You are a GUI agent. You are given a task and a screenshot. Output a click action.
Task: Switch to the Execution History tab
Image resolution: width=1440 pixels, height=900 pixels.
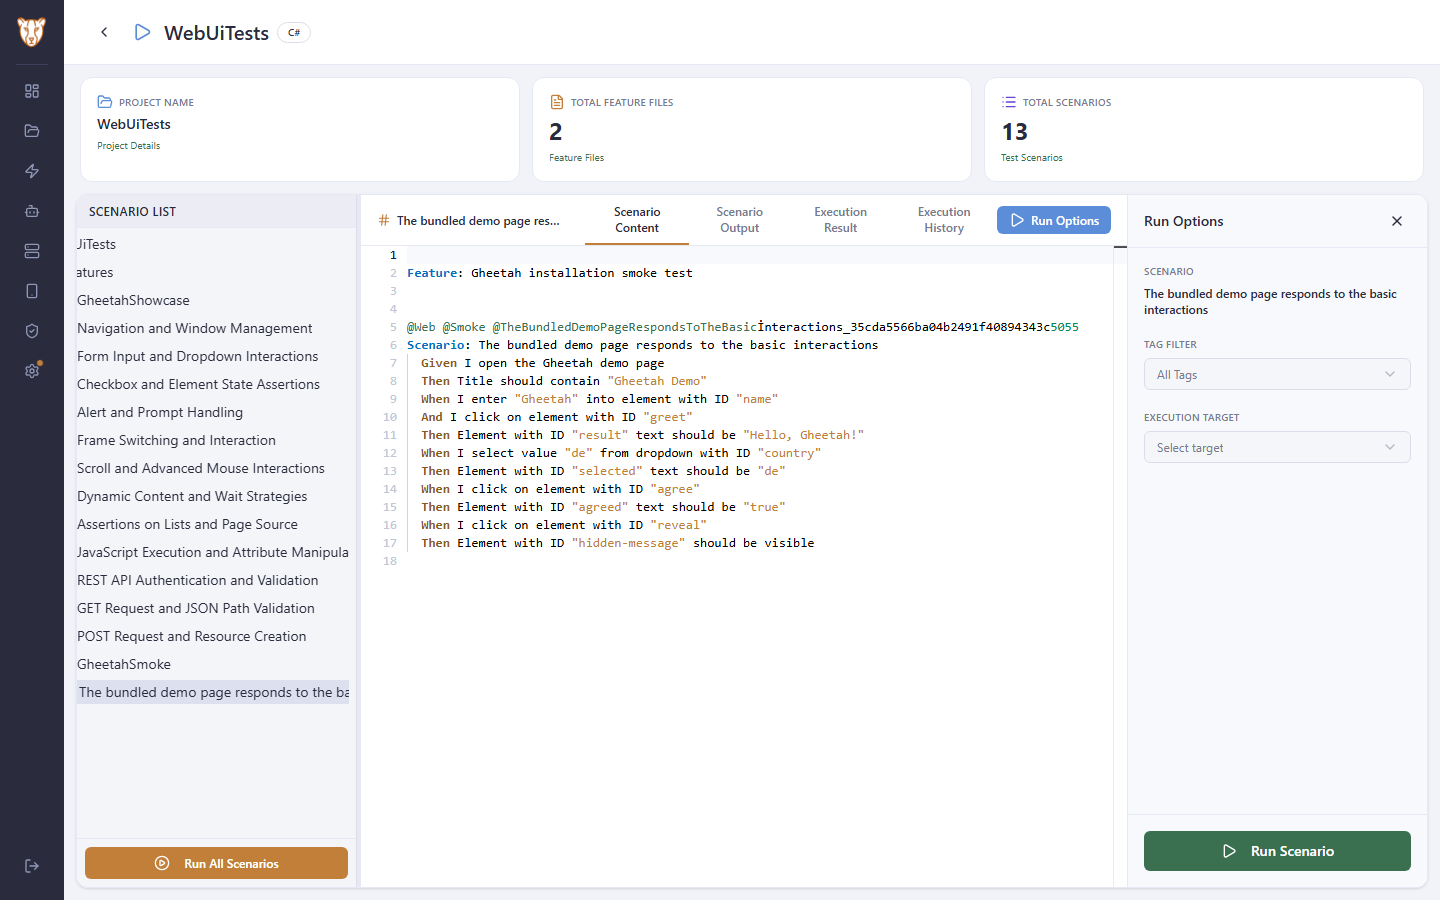click(944, 220)
